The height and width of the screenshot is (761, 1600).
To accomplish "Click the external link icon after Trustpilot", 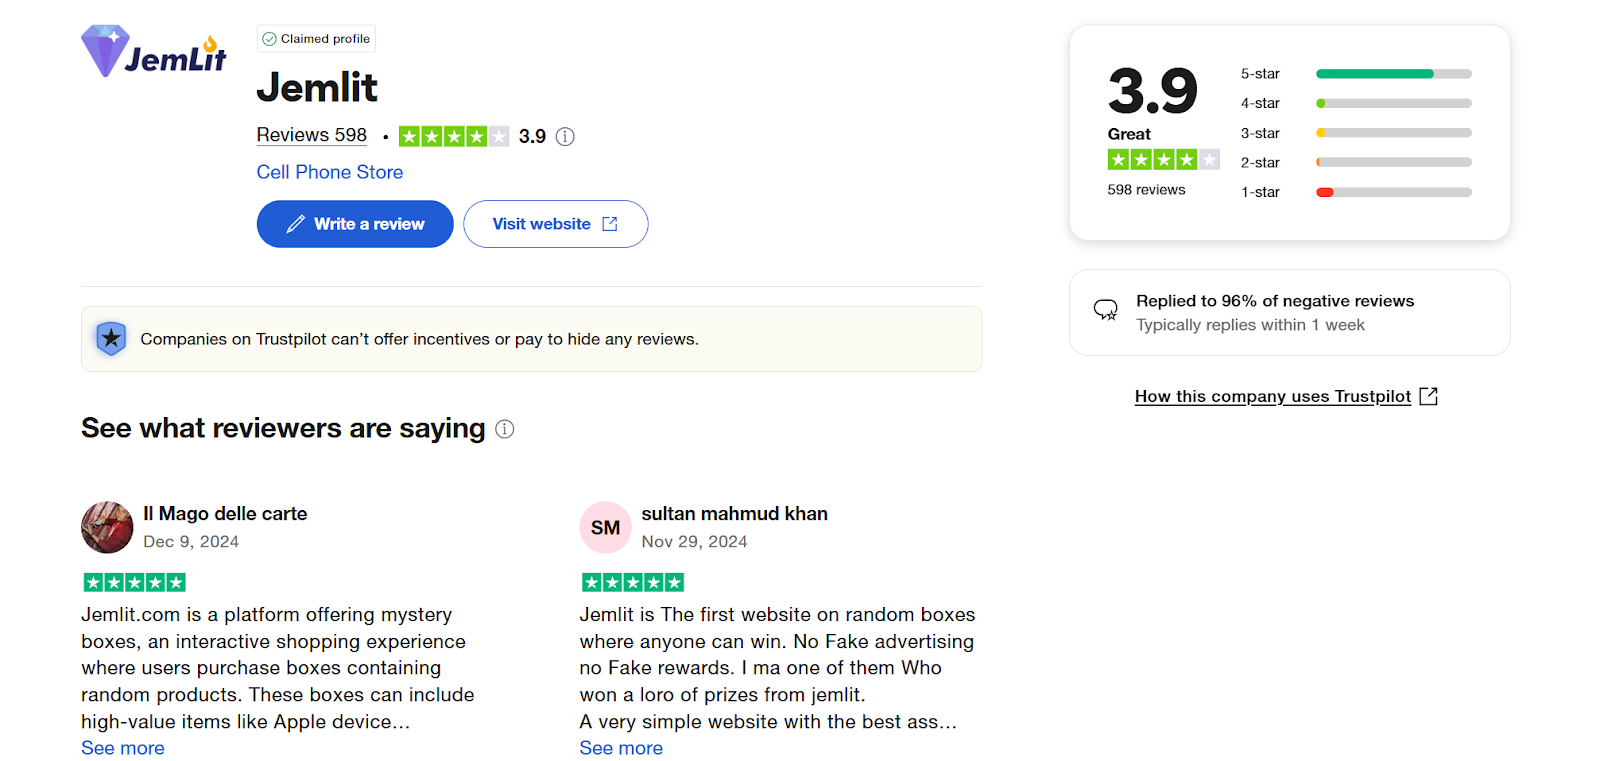I will click(1429, 396).
